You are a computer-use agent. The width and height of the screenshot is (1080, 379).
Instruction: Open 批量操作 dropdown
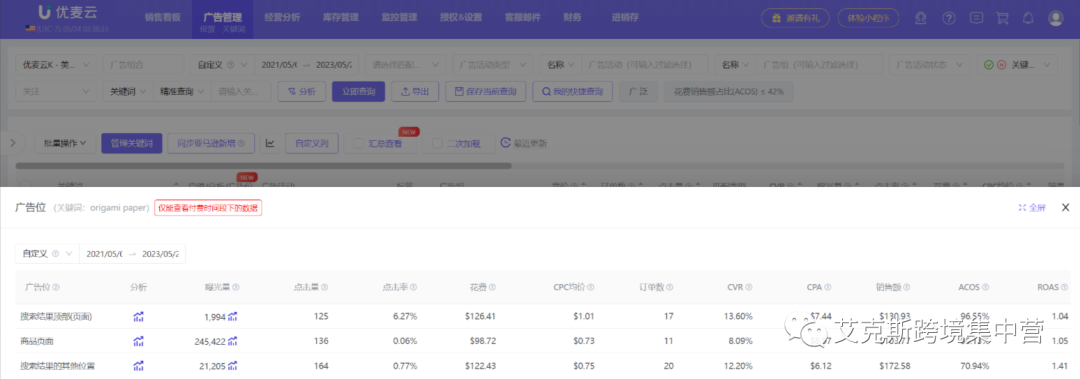tap(65, 143)
